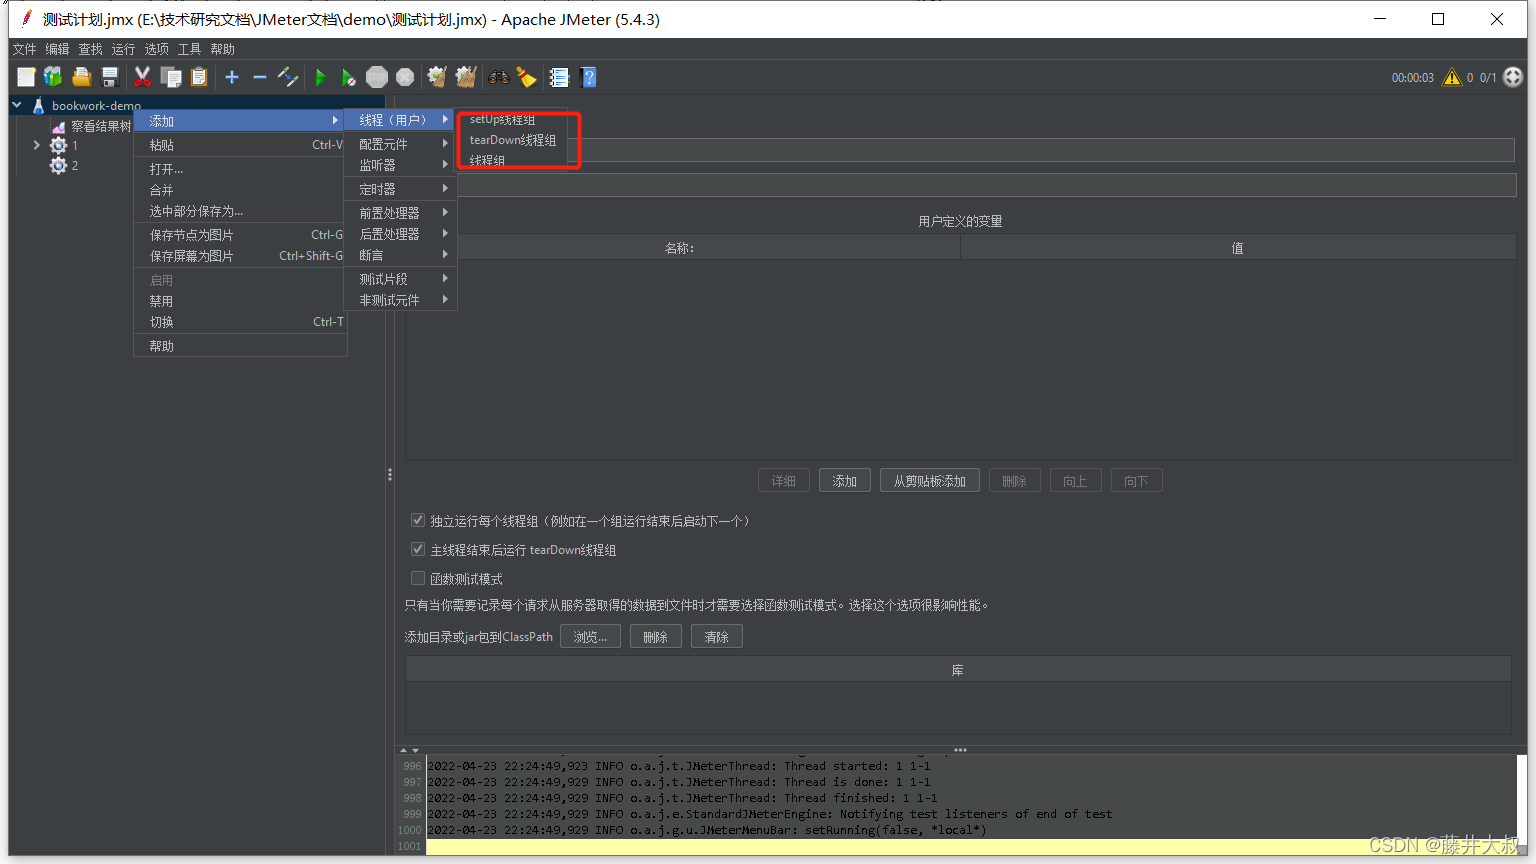Open the 运行 menu in the menu bar
This screenshot has width=1536, height=864.
coord(123,49)
